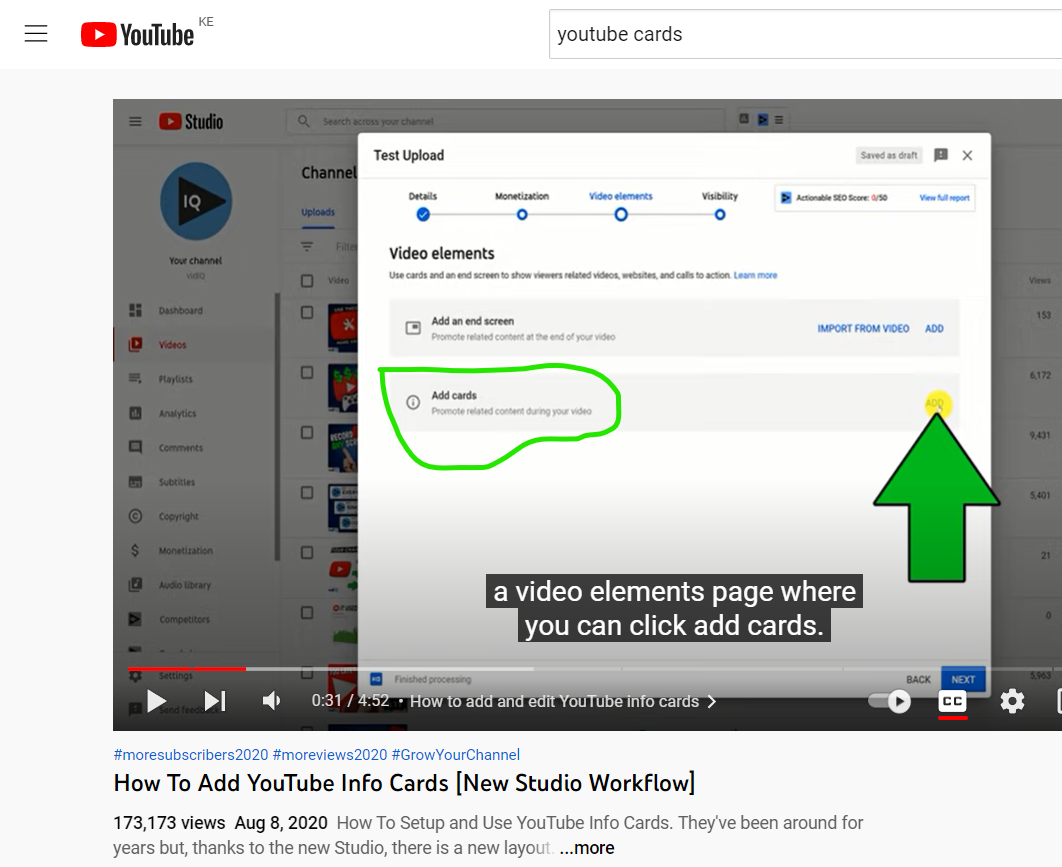The image size is (1062, 867).
Task: Open the YouTube hamburger guide menu
Action: click(36, 33)
